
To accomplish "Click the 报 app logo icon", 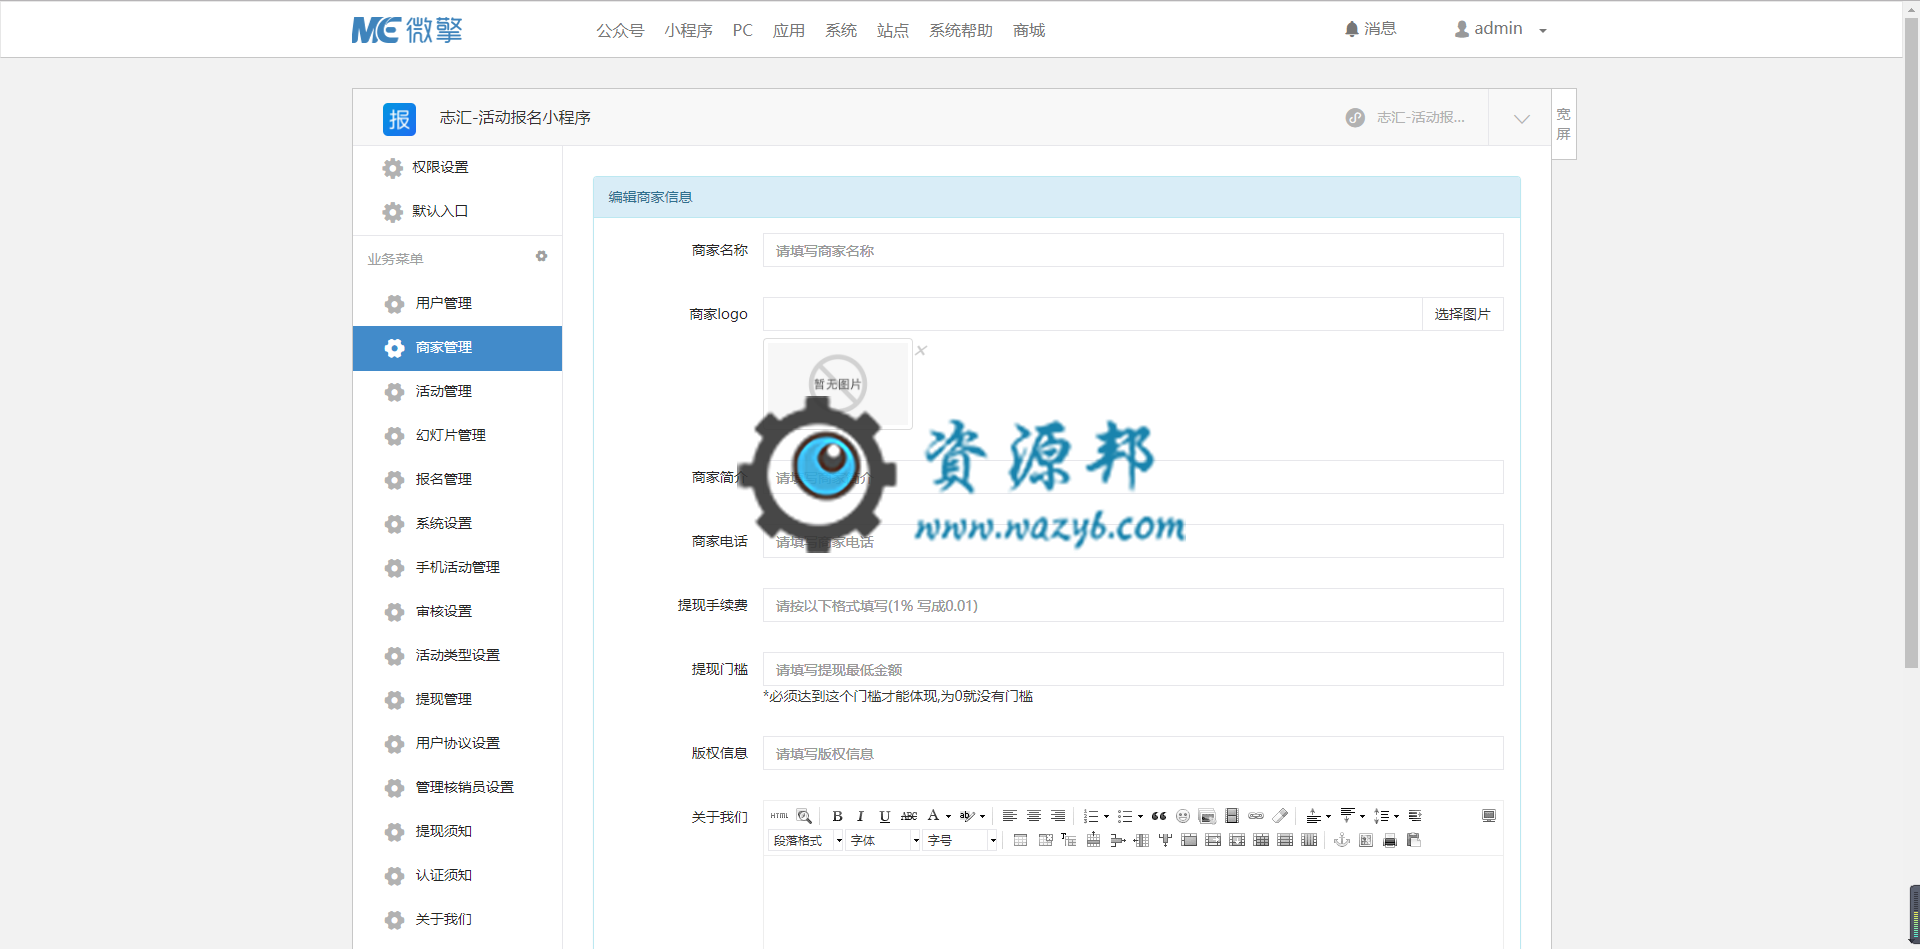I will (399, 119).
